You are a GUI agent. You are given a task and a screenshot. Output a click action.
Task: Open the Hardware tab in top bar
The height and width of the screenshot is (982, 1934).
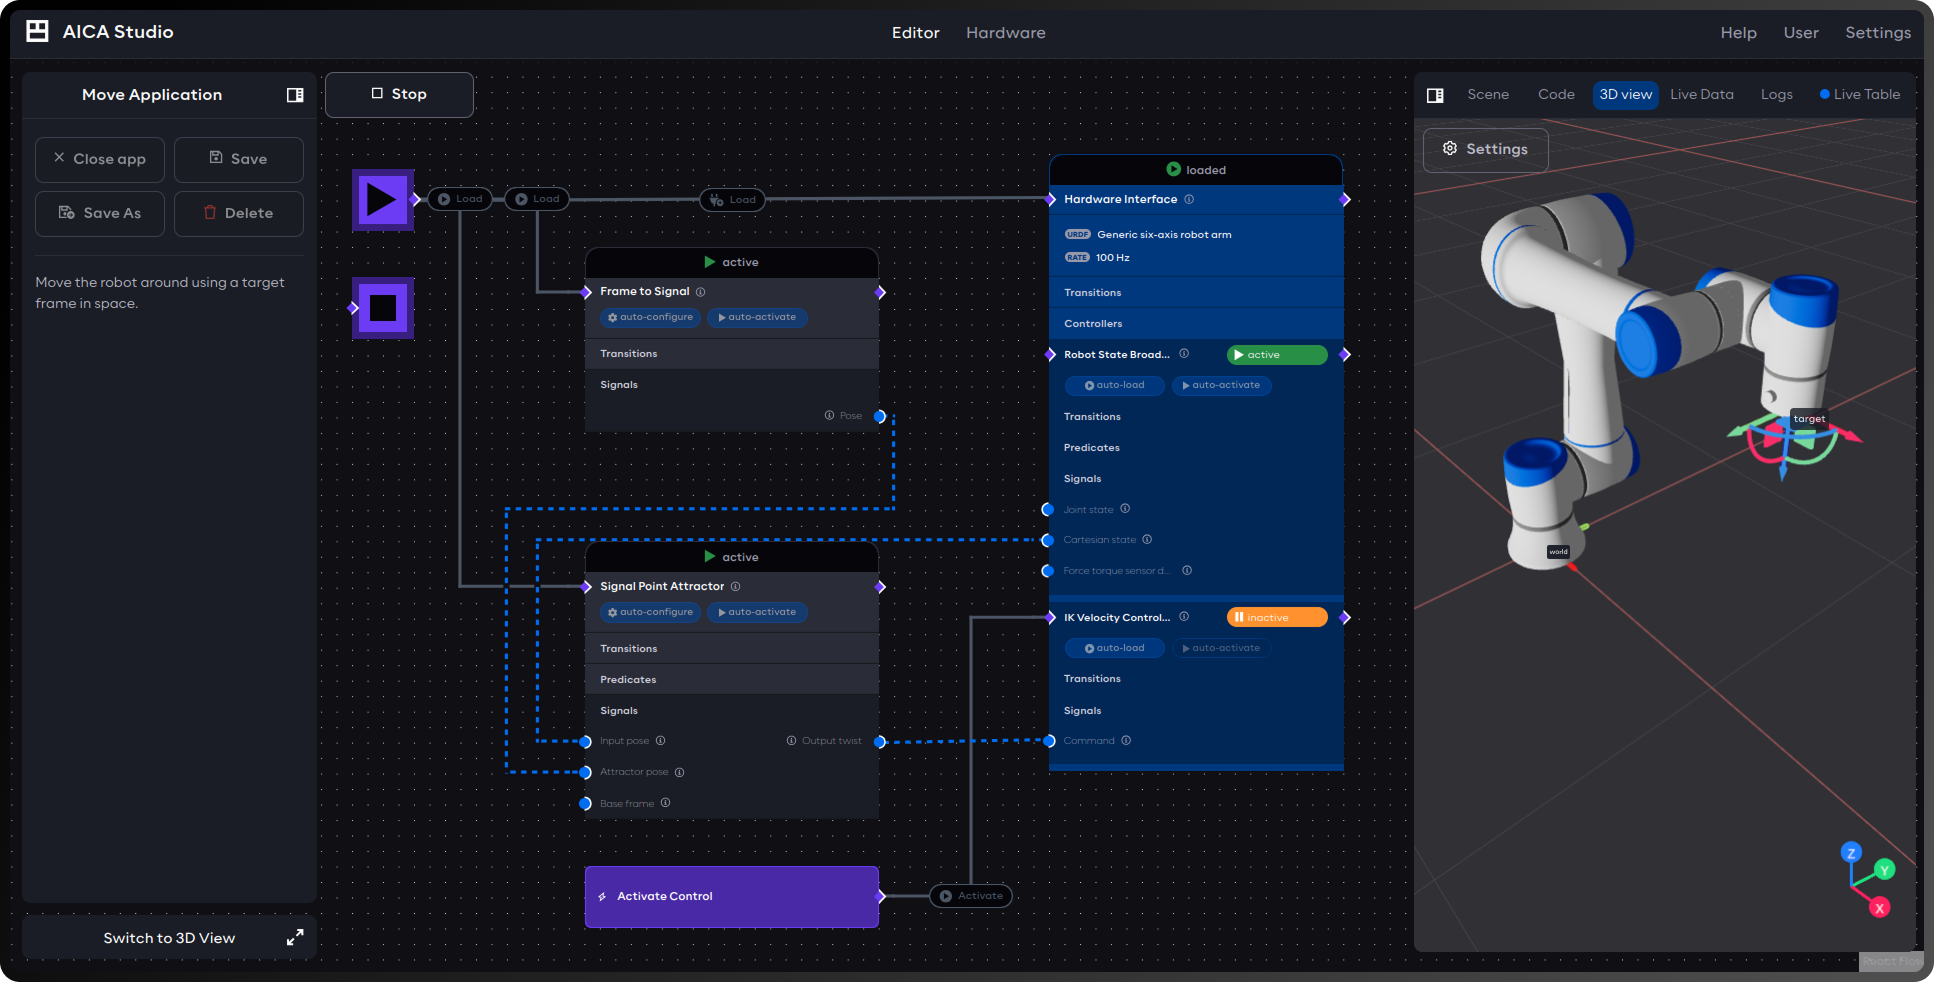1005,33
